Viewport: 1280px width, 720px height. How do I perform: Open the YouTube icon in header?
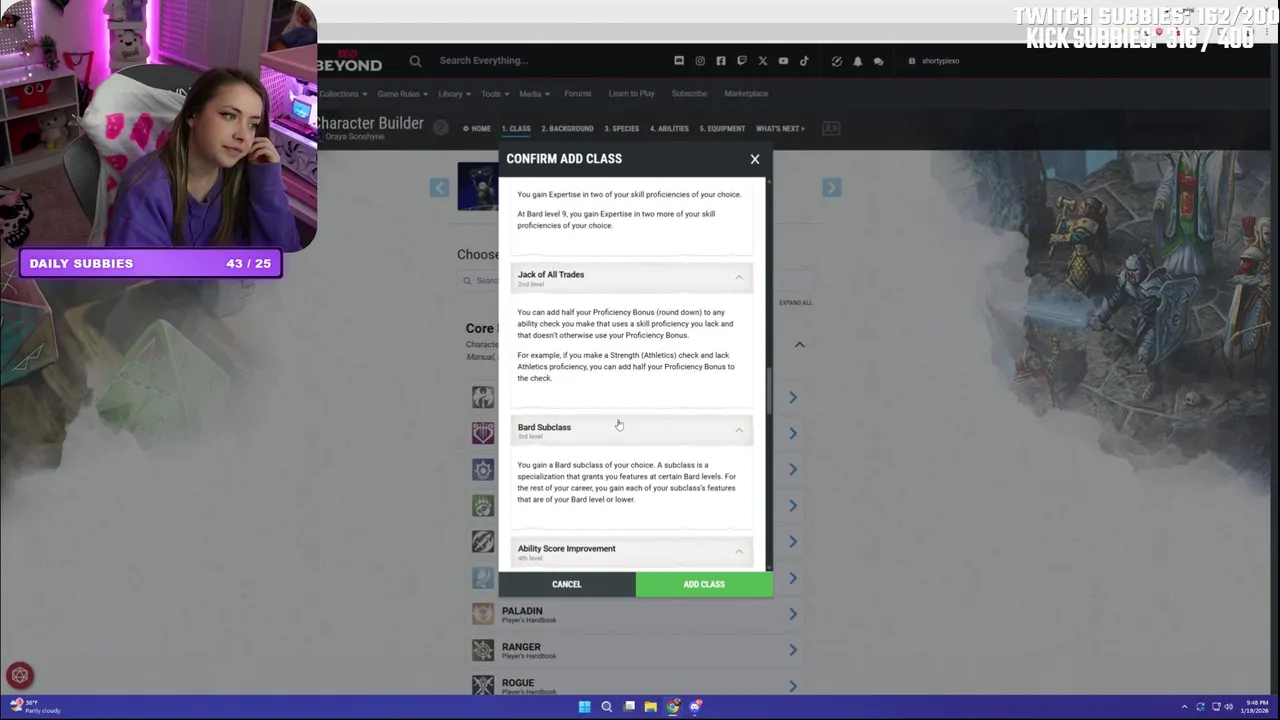(x=783, y=61)
